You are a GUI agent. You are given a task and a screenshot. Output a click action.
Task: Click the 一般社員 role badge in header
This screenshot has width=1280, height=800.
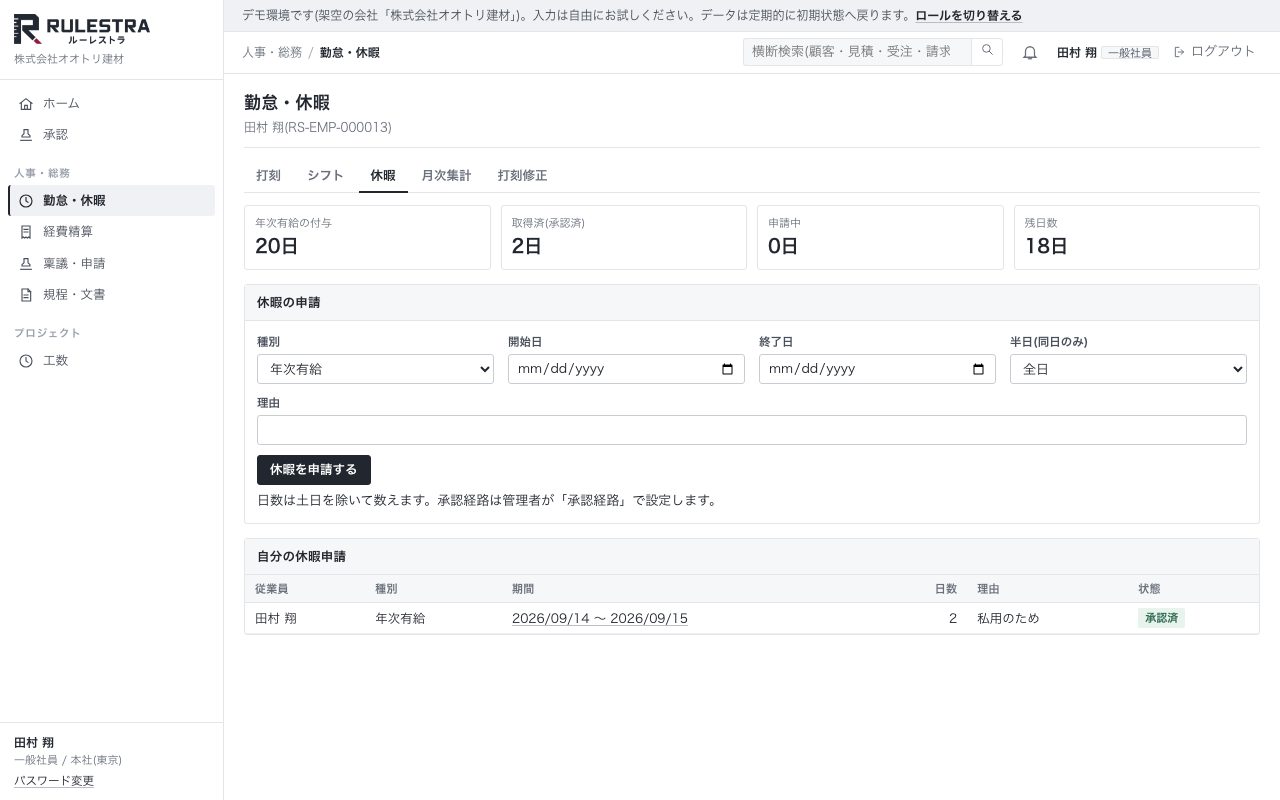(1130, 53)
